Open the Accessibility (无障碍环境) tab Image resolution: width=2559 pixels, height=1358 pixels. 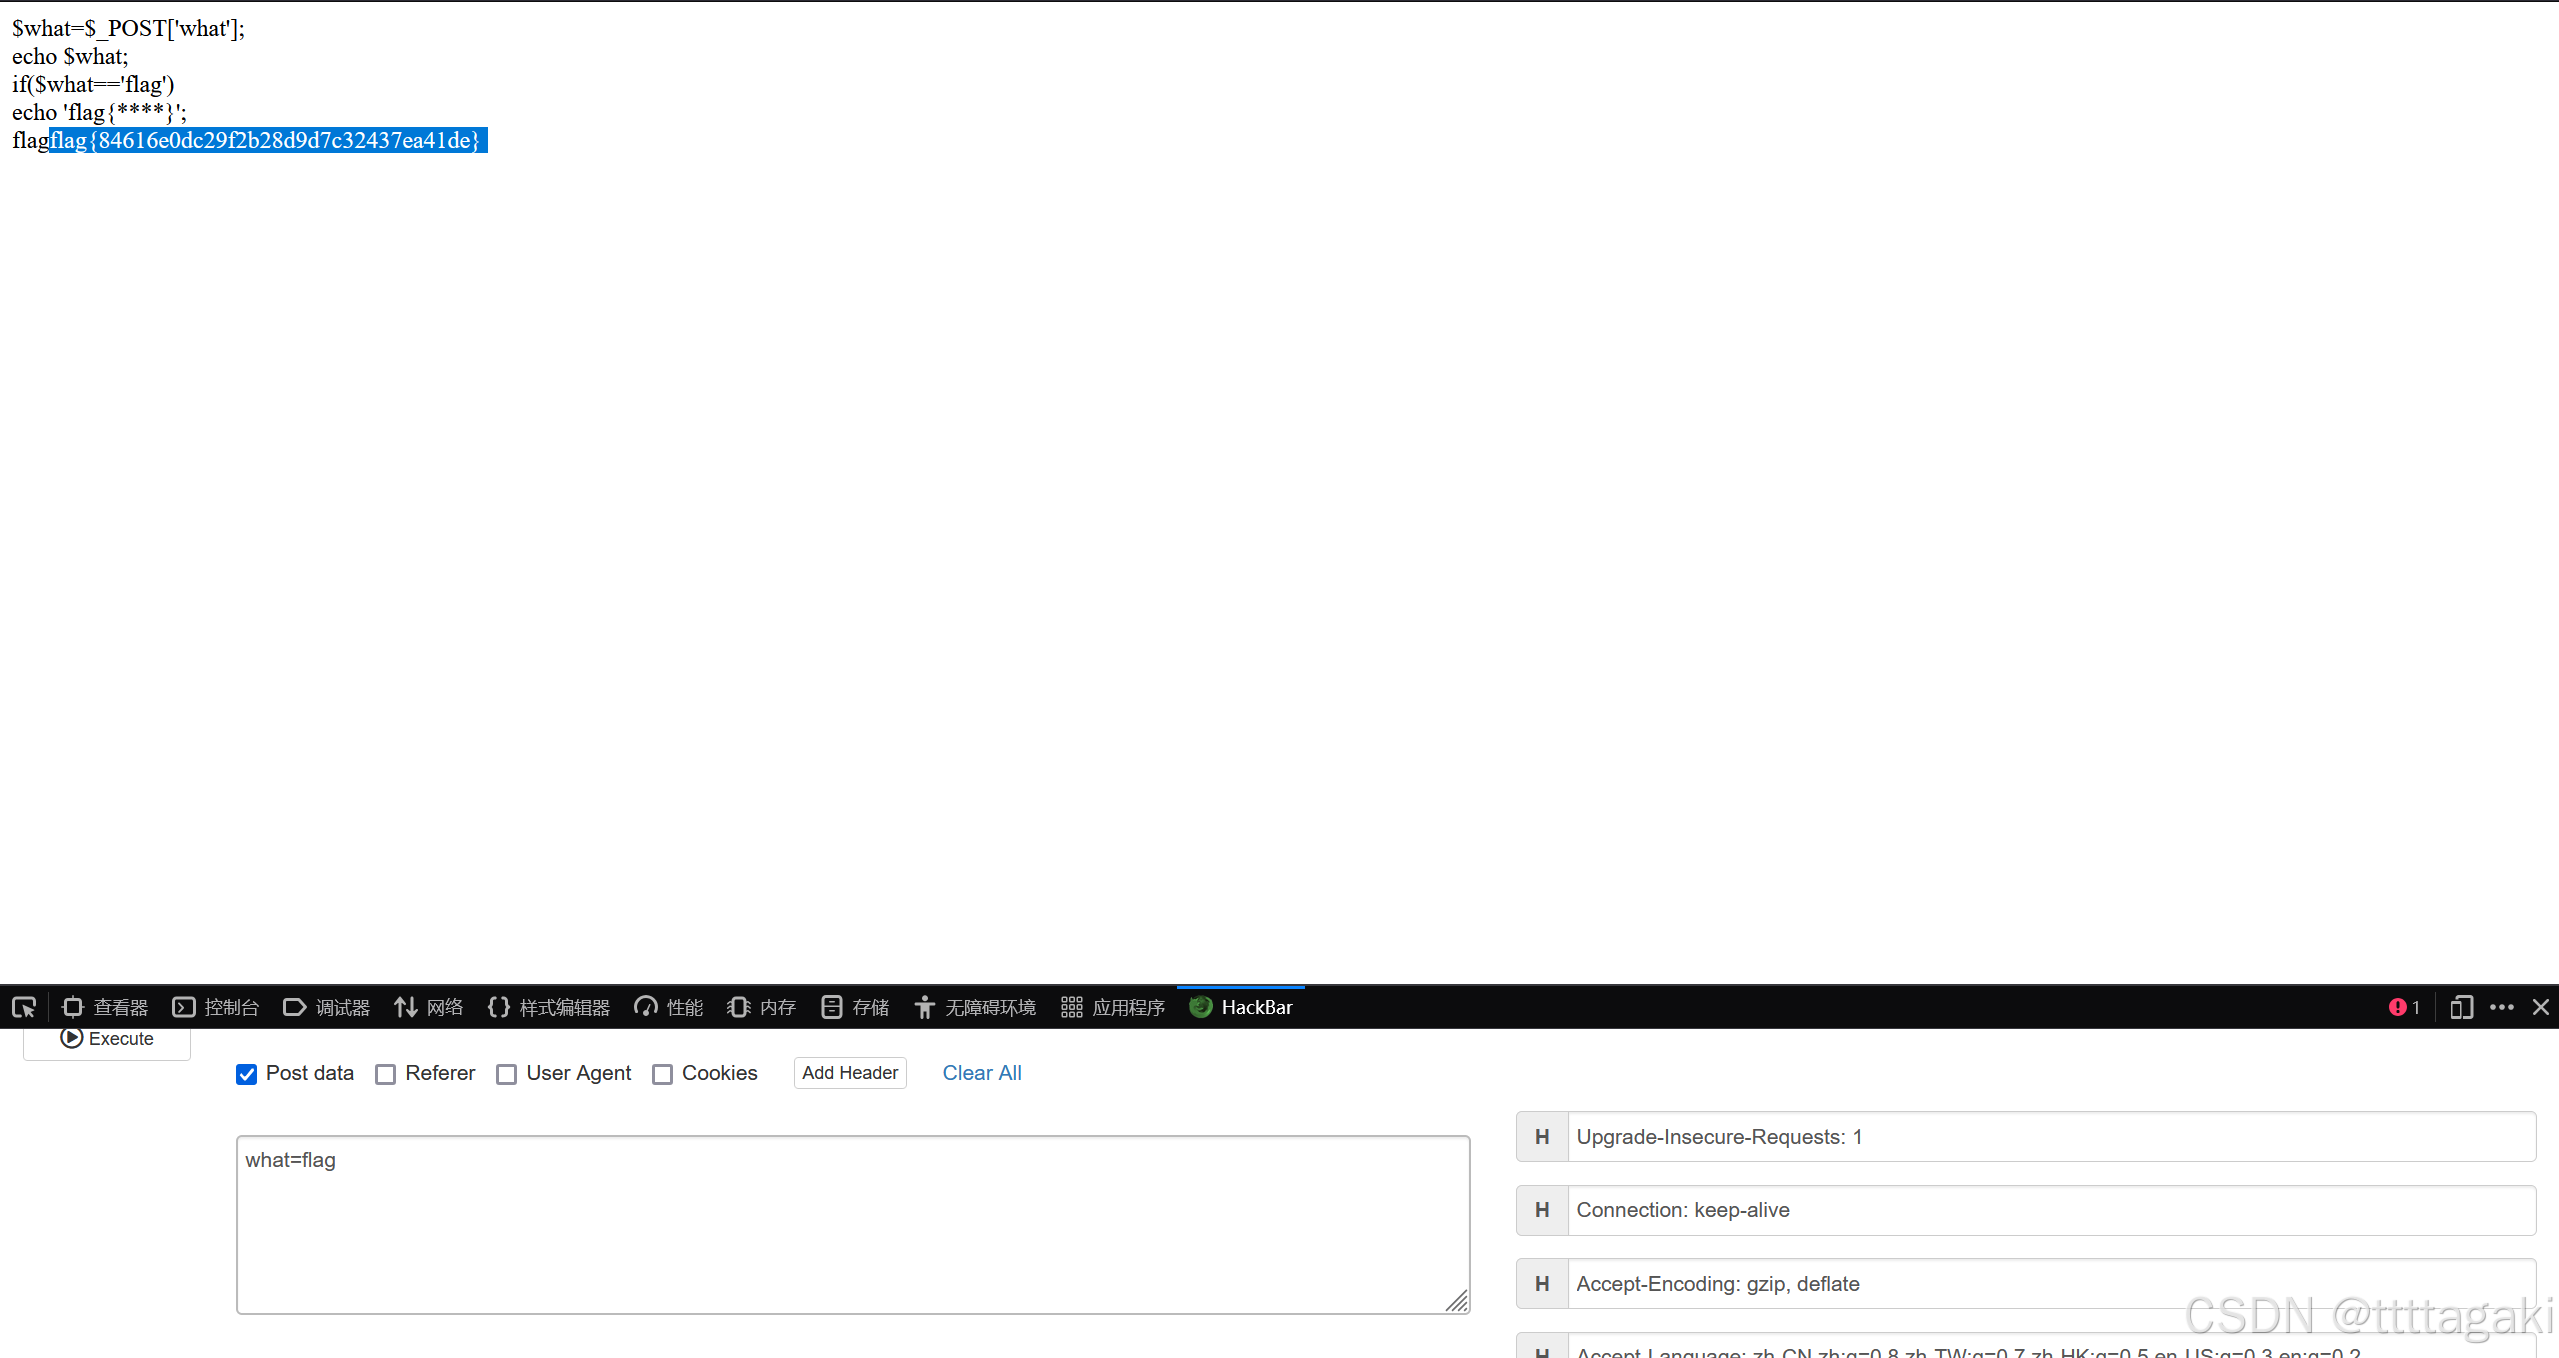coord(975,1007)
